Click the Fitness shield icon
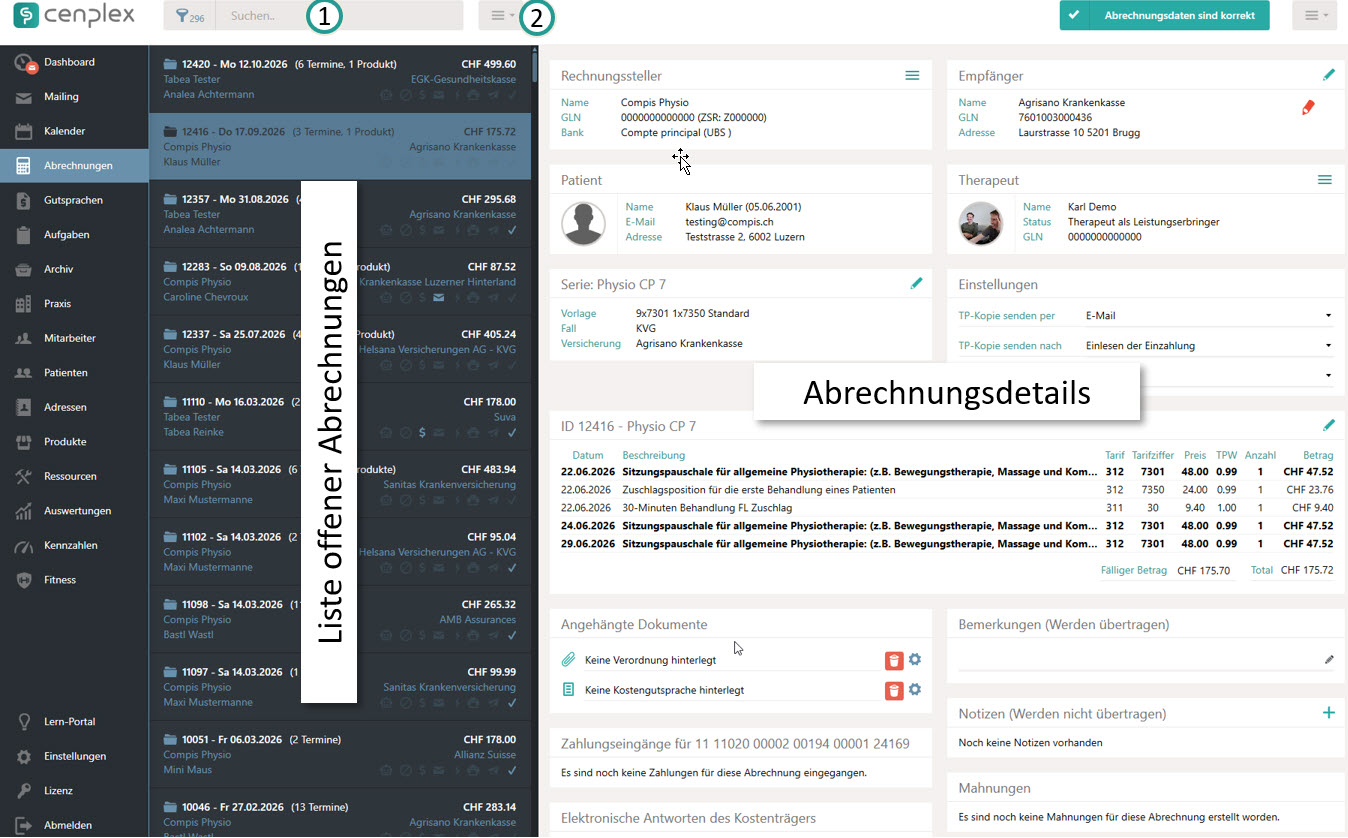Viewport: 1348px width, 838px height. [x=24, y=580]
